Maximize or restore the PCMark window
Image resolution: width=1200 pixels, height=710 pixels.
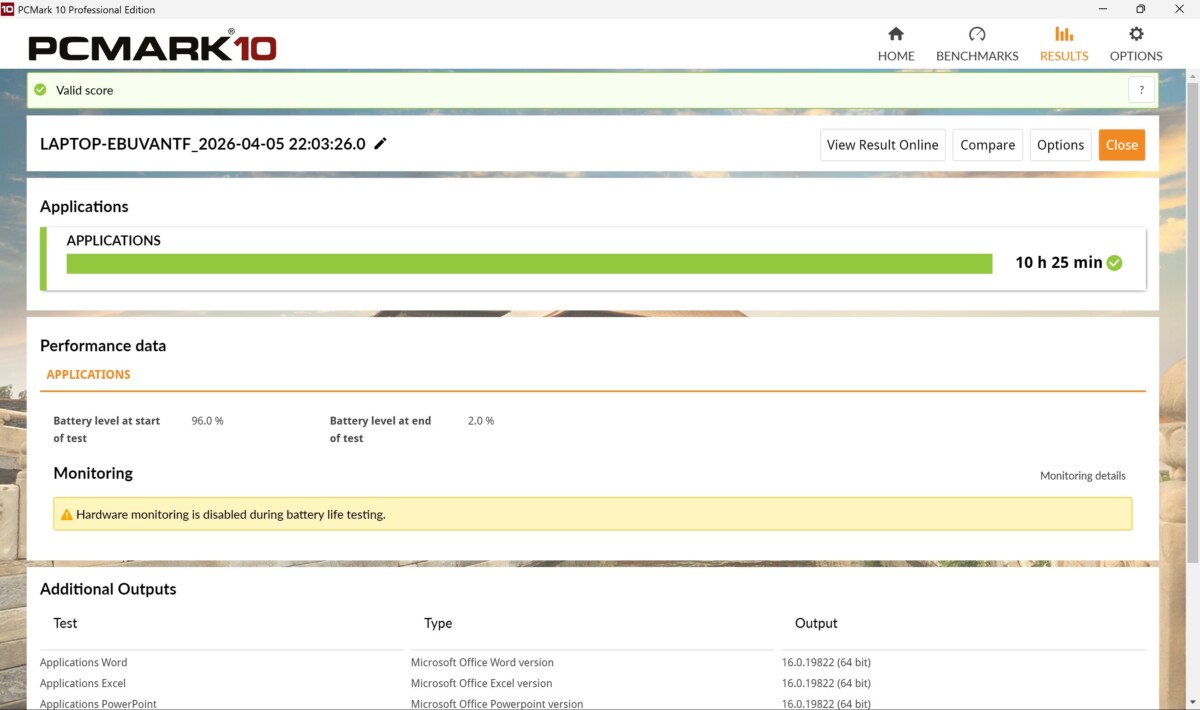tap(1140, 9)
